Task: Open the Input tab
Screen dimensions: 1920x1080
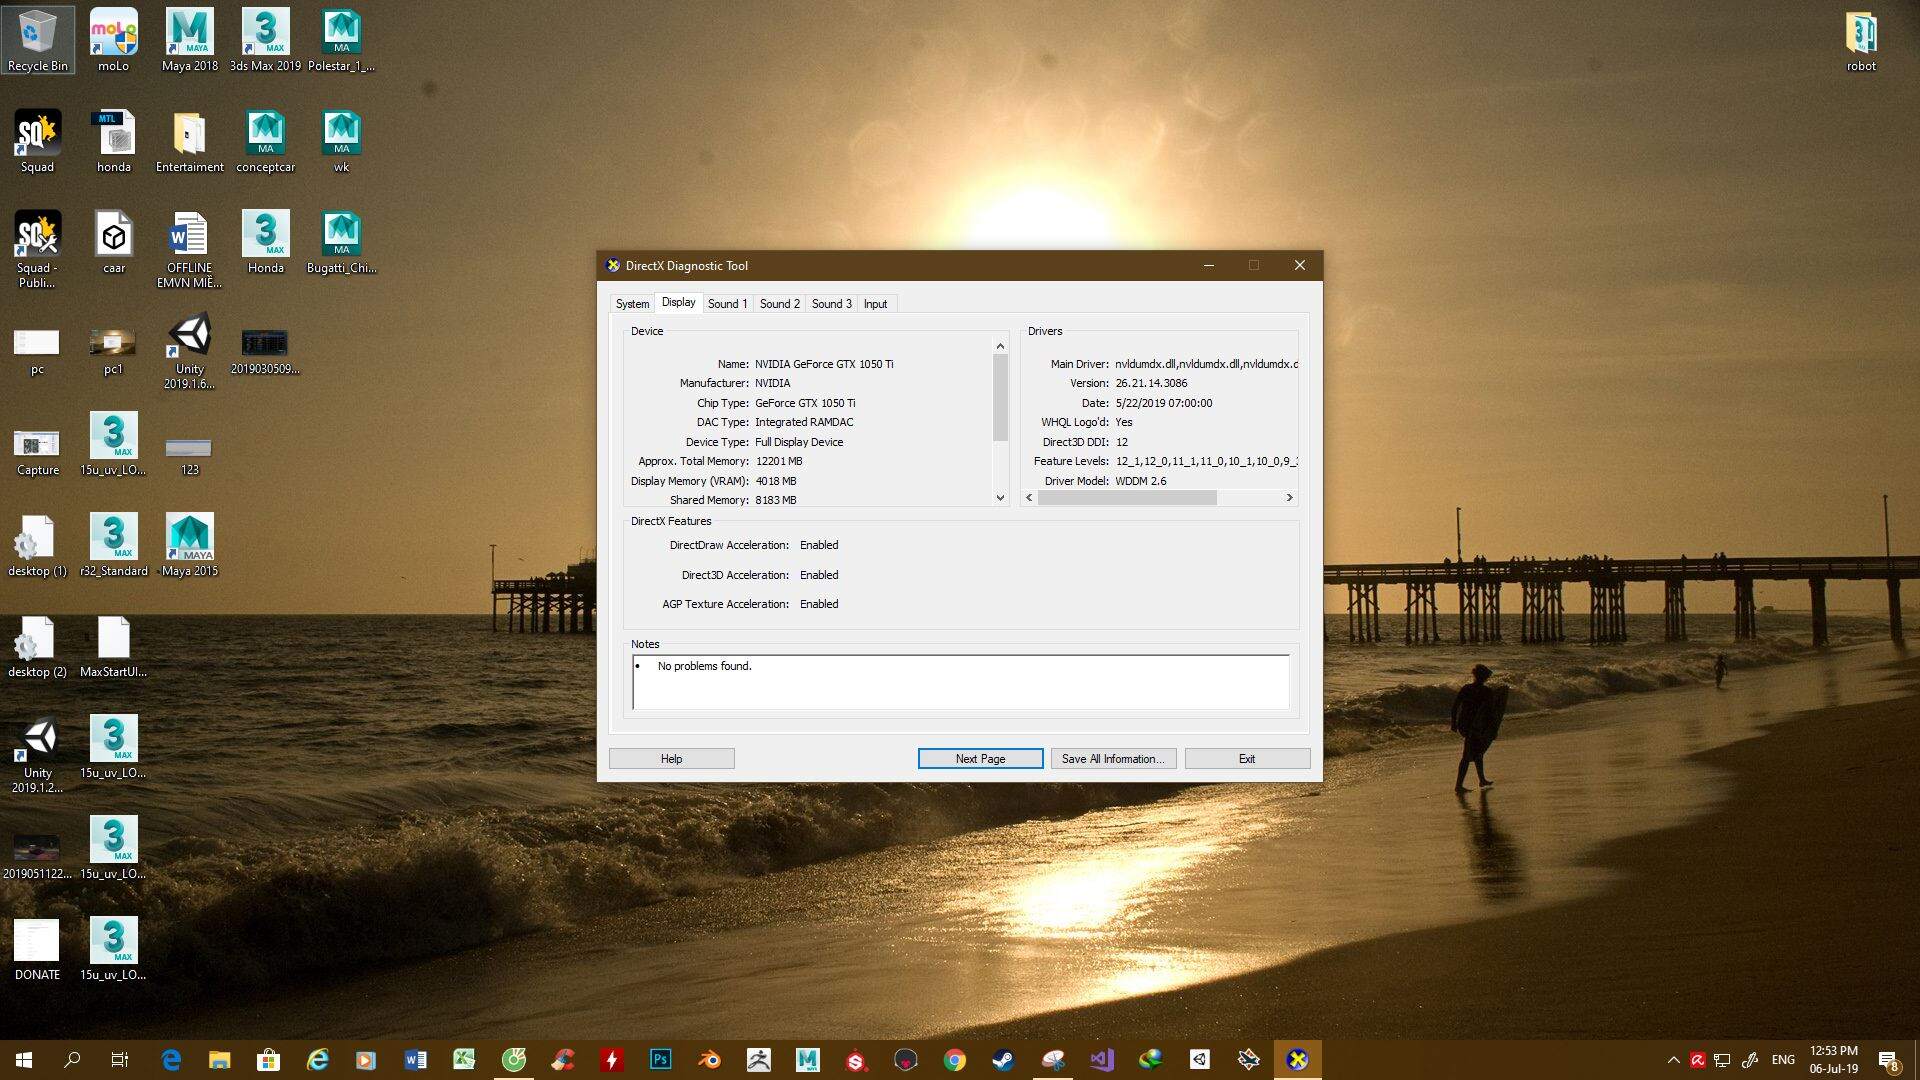Action: point(875,304)
